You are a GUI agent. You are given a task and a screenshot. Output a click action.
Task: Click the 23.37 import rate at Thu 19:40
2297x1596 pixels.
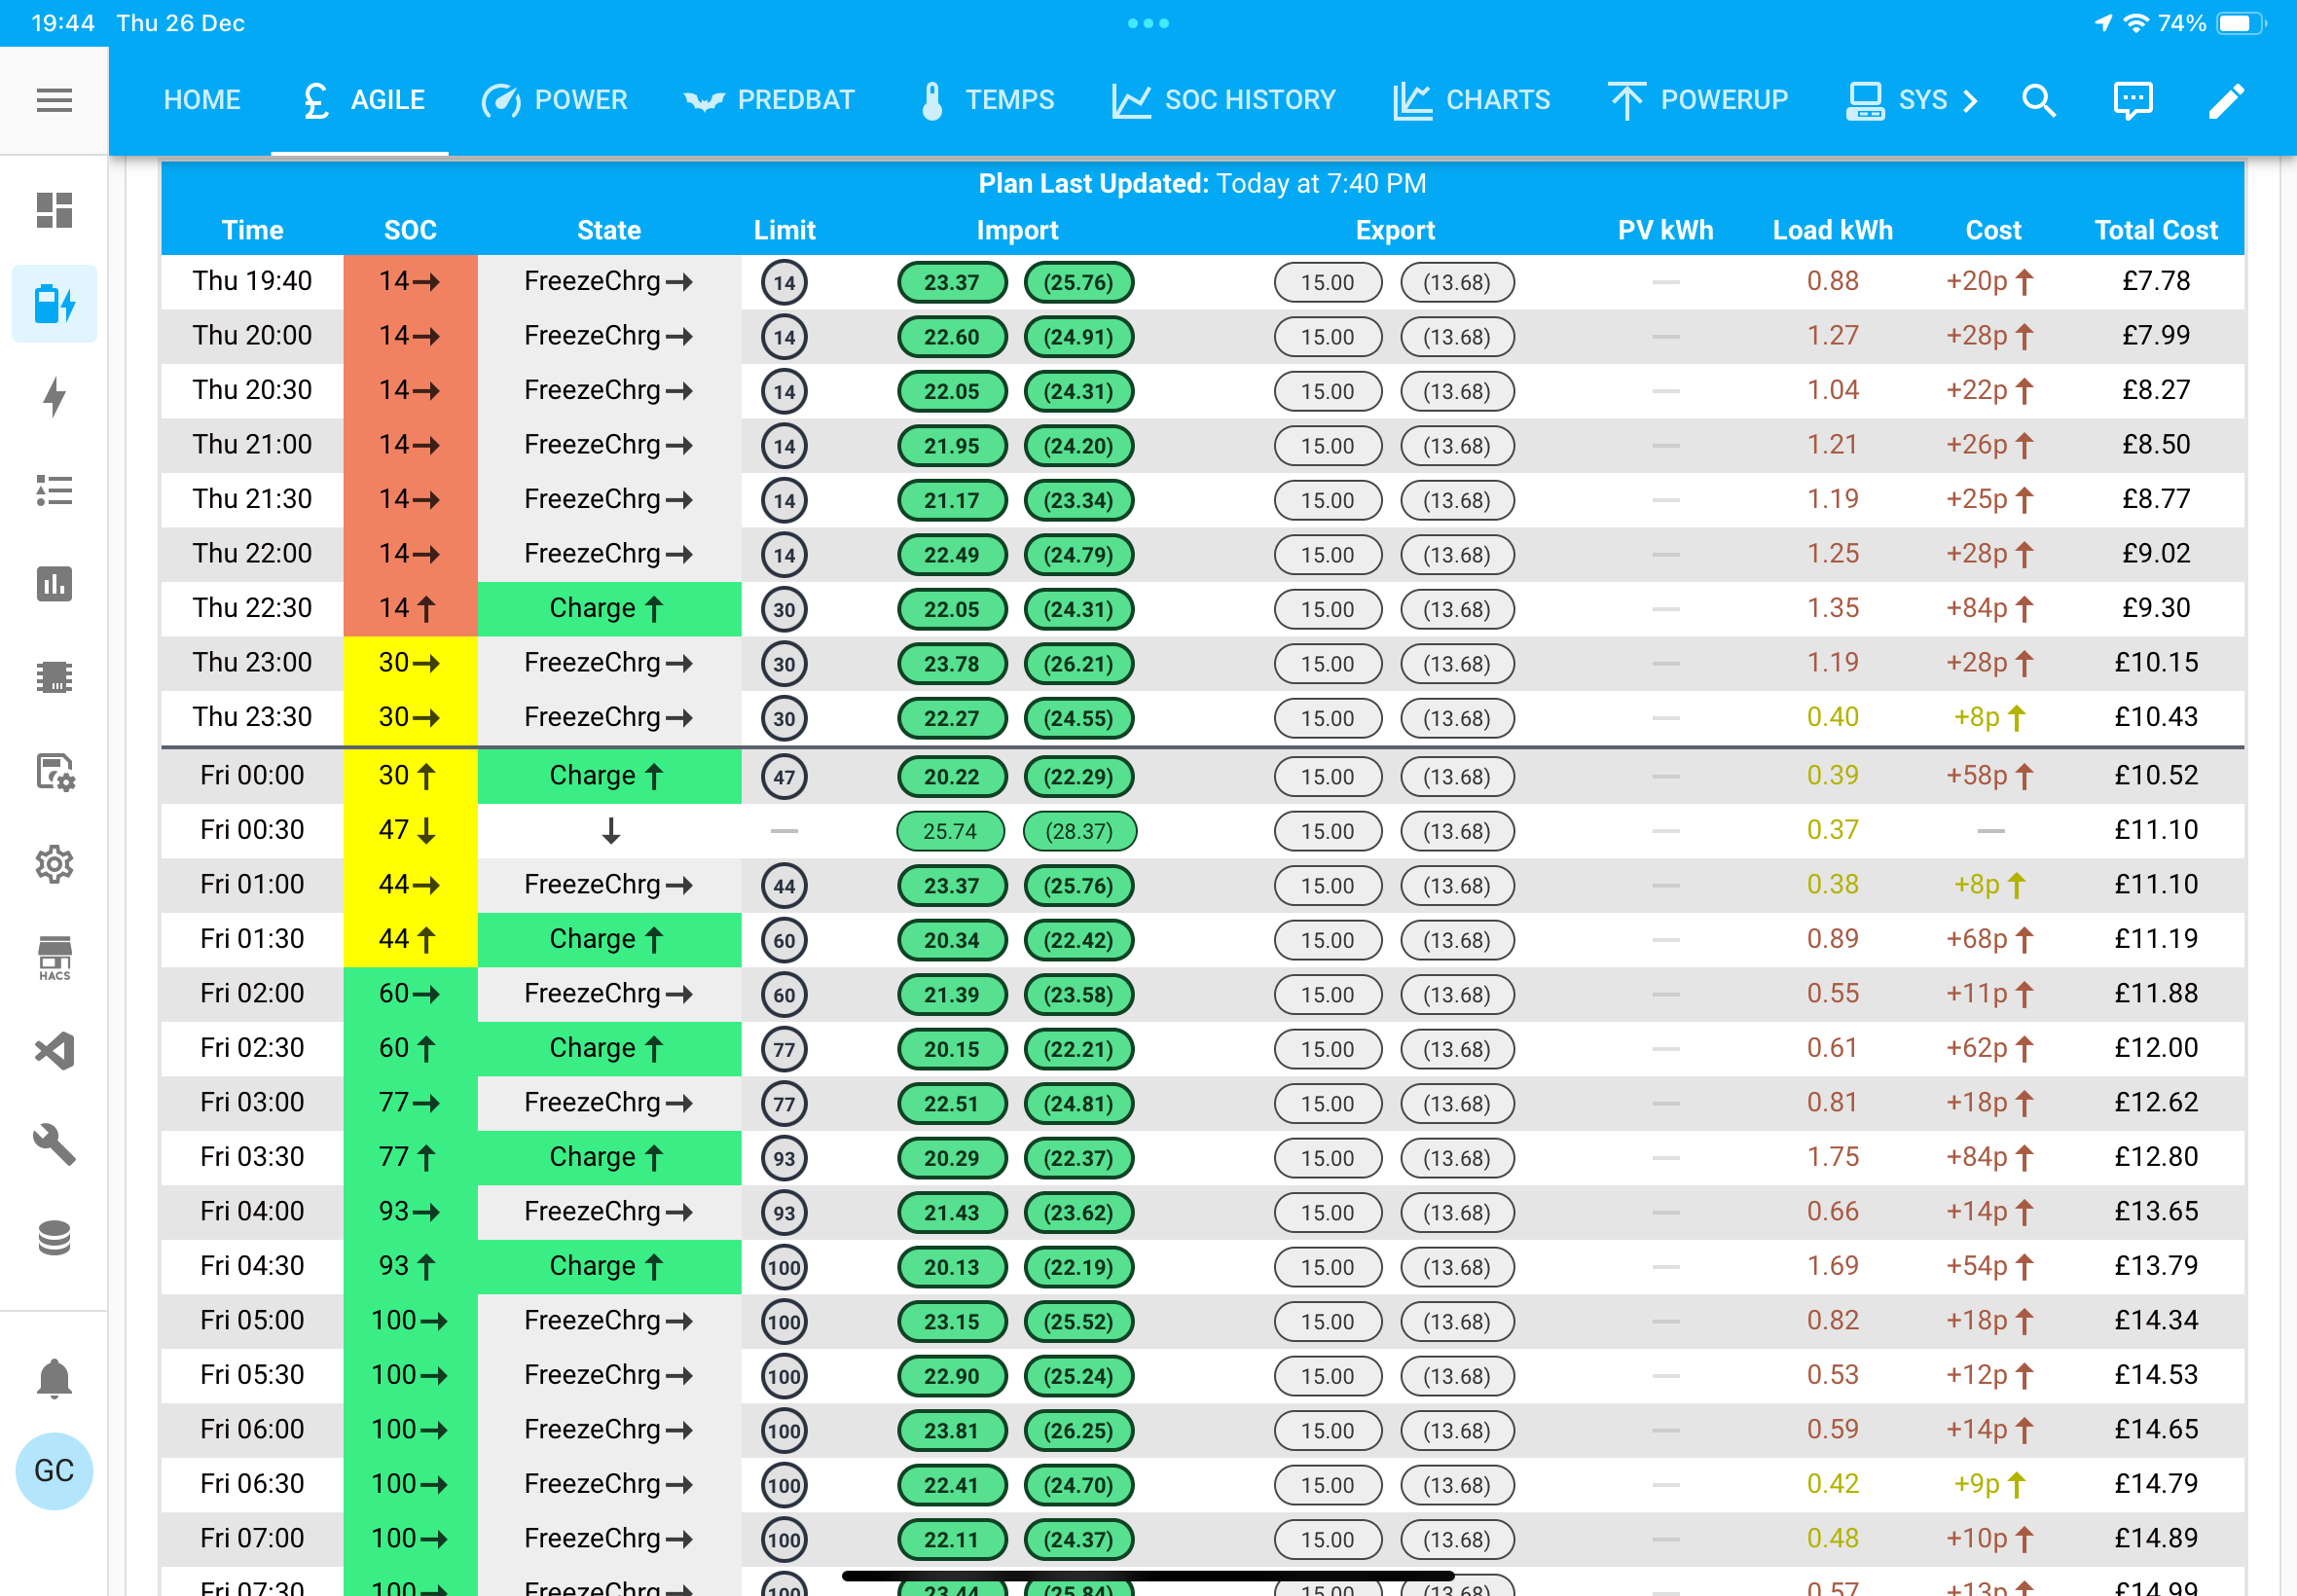[951, 282]
